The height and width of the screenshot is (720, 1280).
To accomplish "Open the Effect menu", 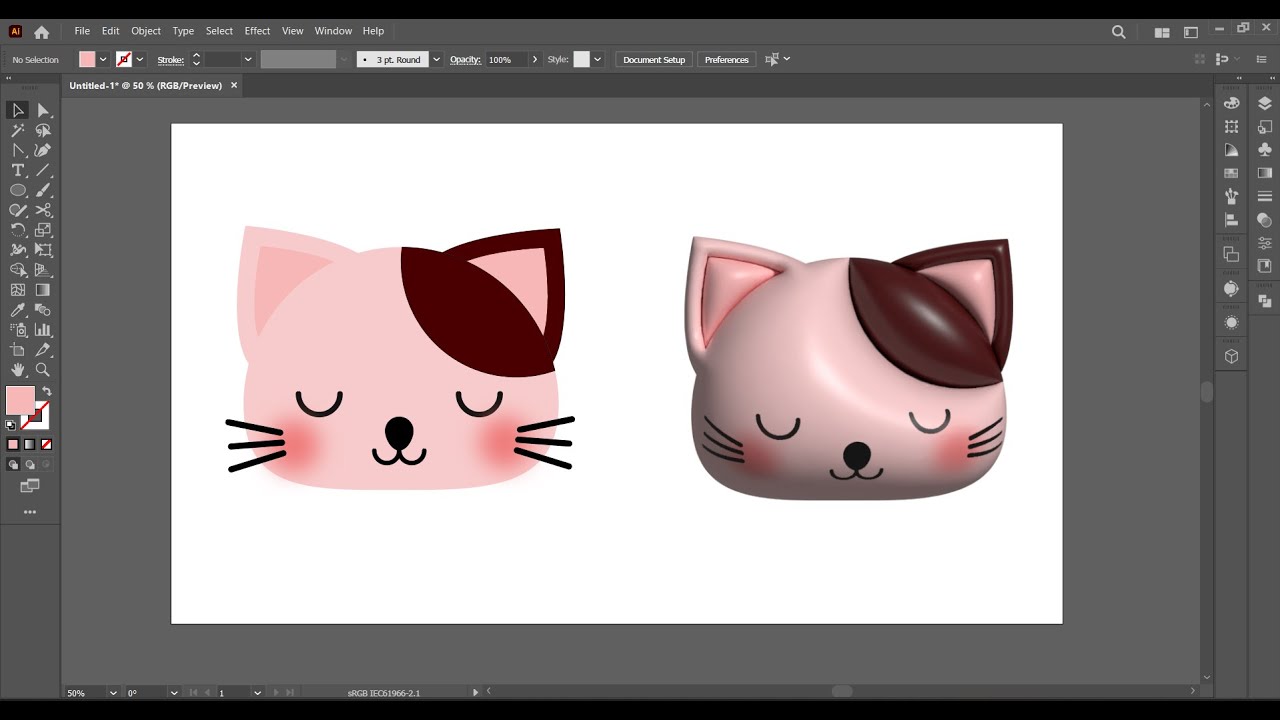I will click(x=257, y=31).
